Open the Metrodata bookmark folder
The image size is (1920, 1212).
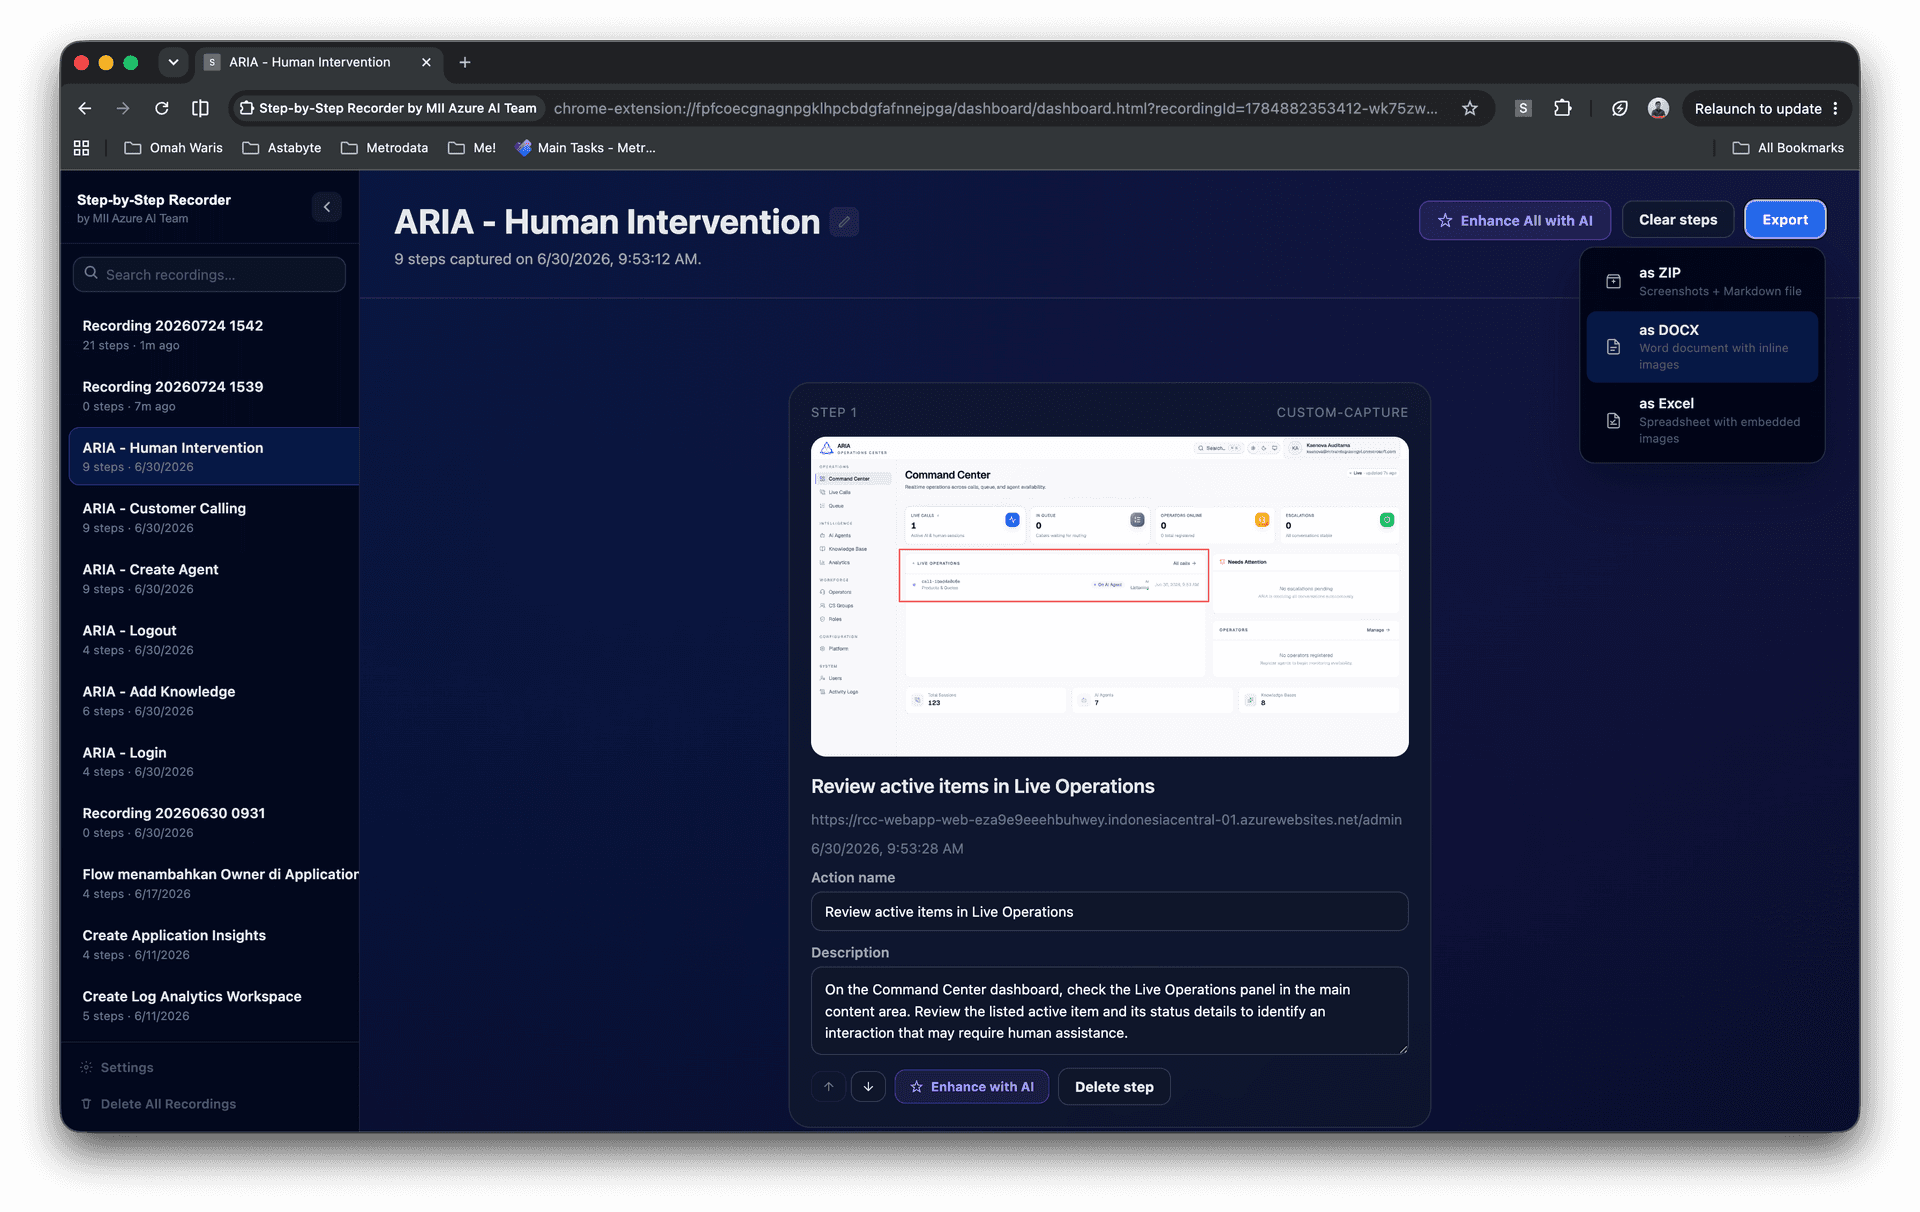pos(385,148)
